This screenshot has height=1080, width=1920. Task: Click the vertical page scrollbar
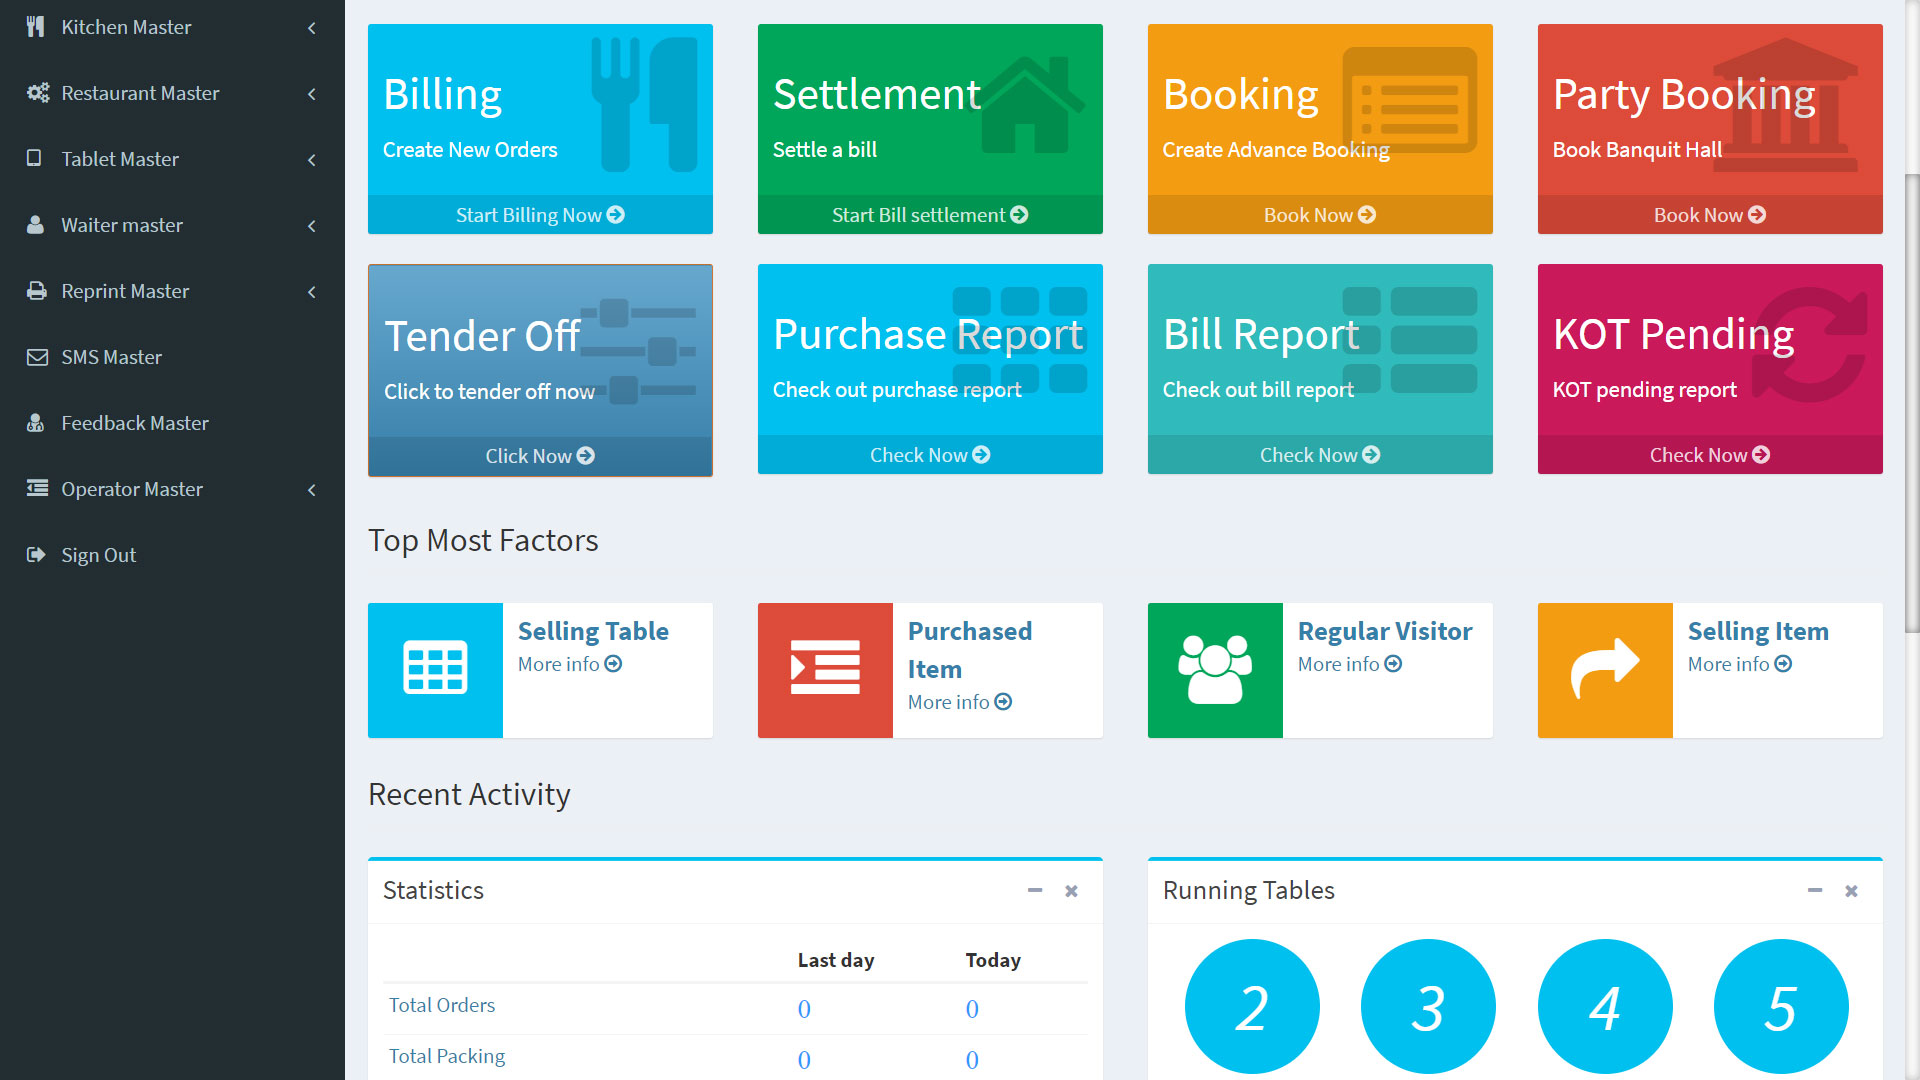tap(1912, 400)
